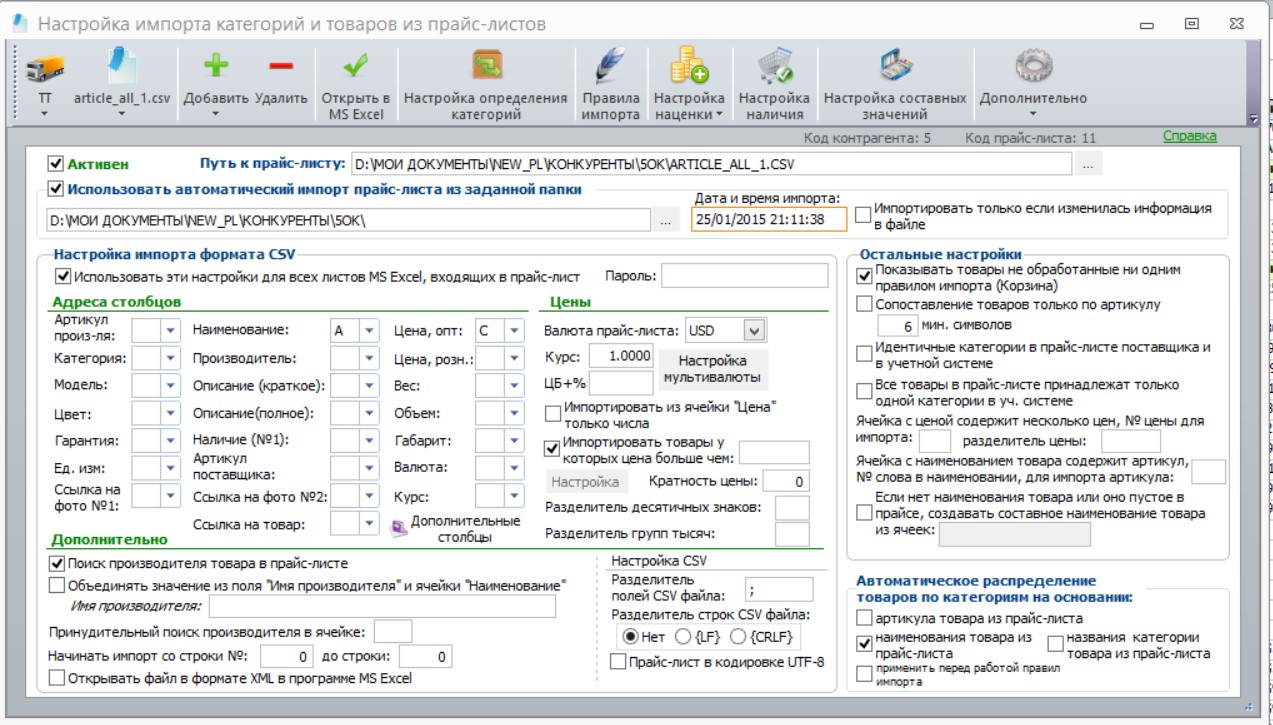Open import rules feather icon
The height and width of the screenshot is (725, 1273).
point(610,67)
